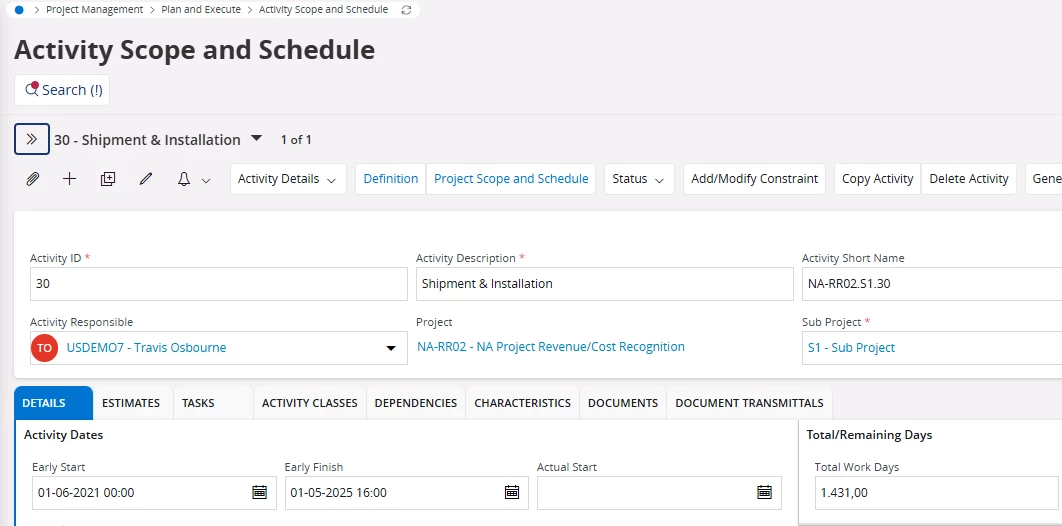Click the plus icon to add new record
The height and width of the screenshot is (526, 1062).
(x=69, y=179)
